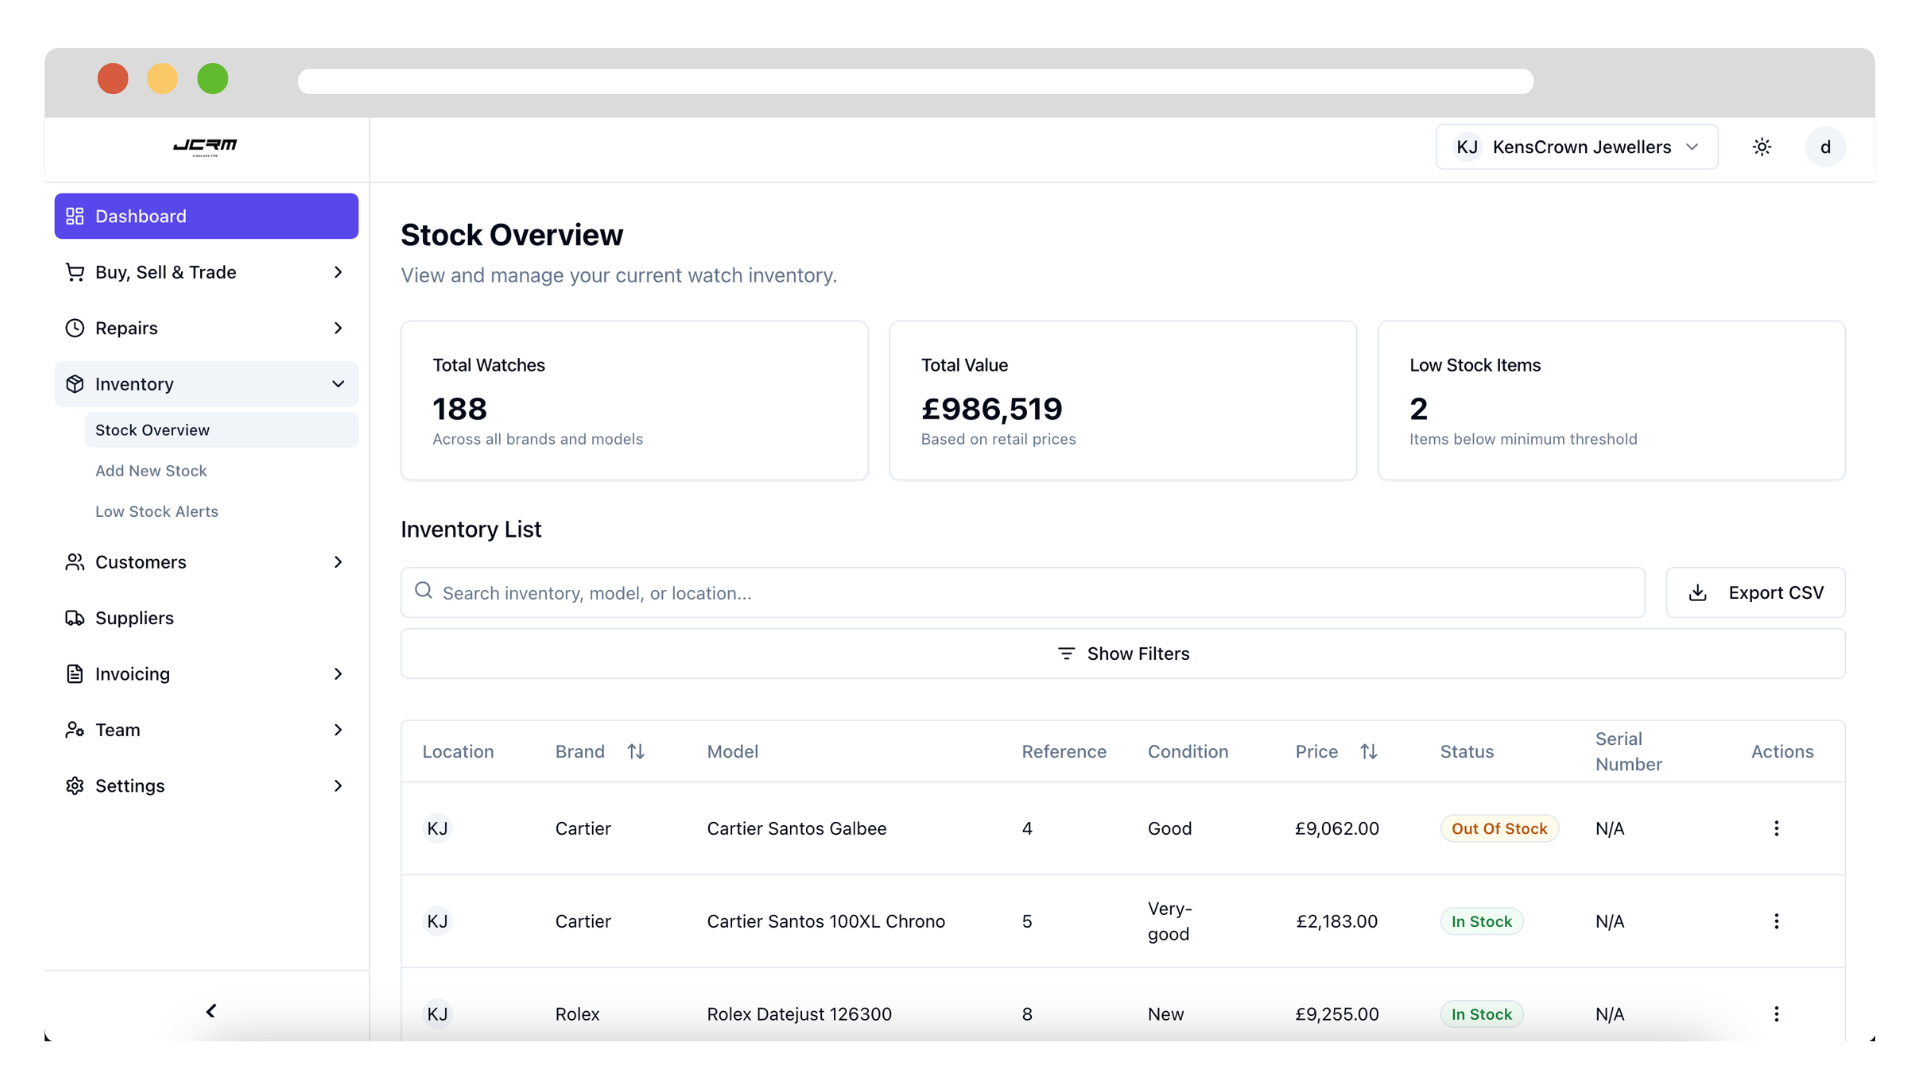Collapse the Inventory section chevron
Image resolution: width=1920 pixels, height=1080 pixels.
click(338, 383)
